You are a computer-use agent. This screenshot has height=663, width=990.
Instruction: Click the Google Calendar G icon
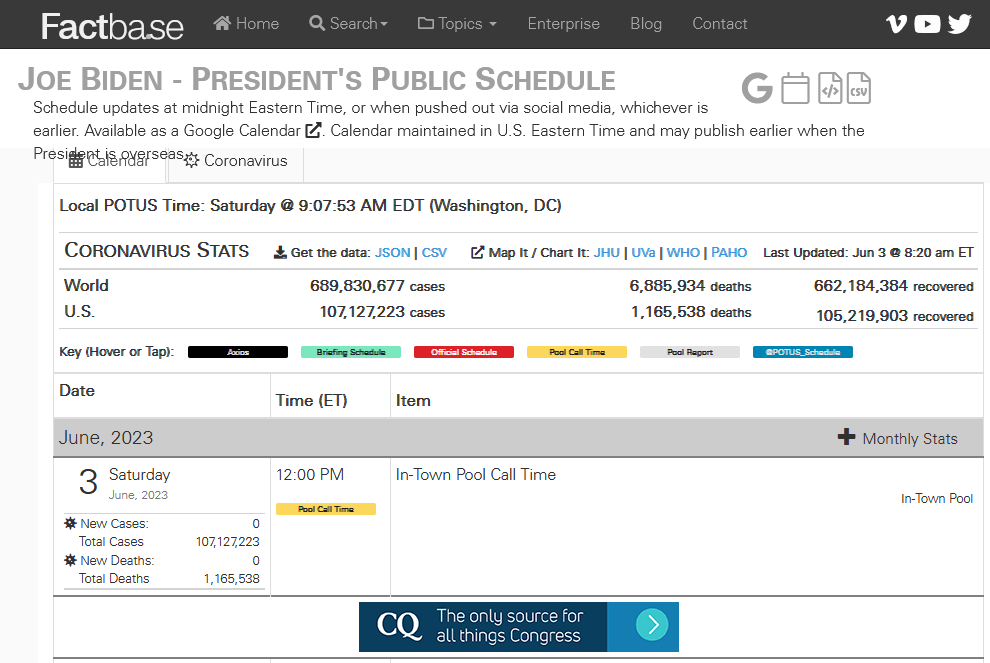(757, 88)
